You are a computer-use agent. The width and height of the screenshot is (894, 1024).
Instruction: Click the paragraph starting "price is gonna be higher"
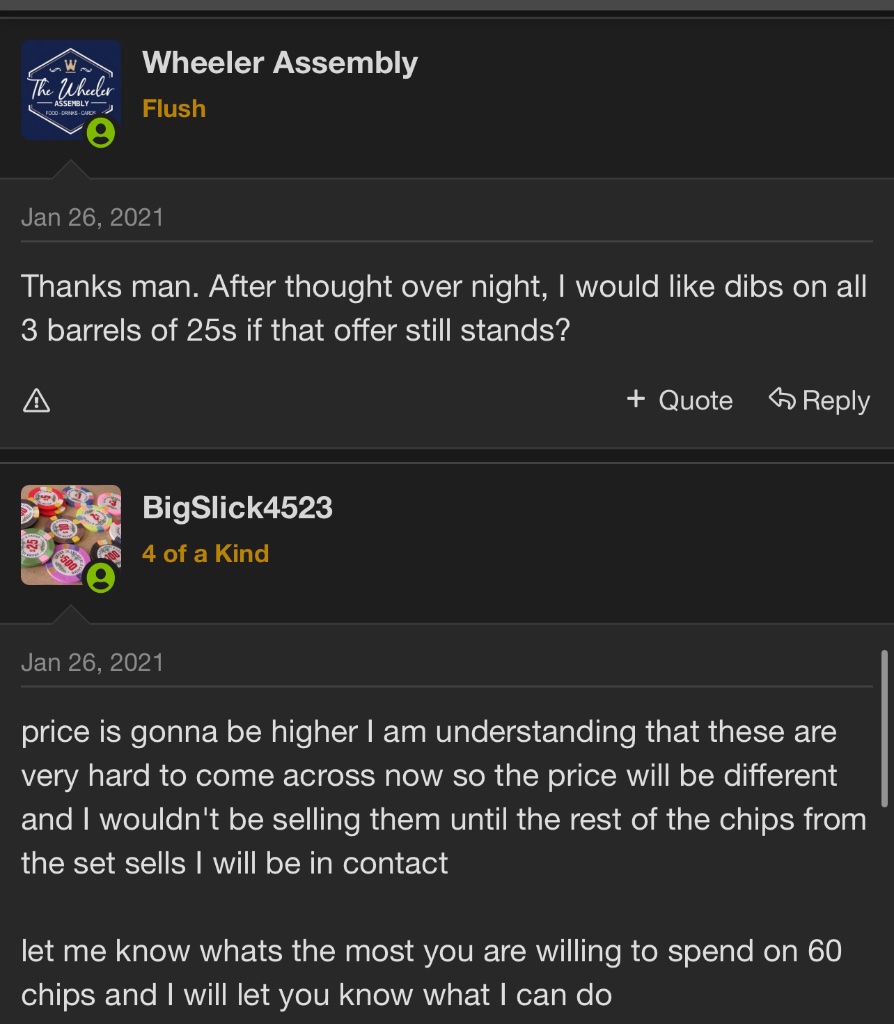(440, 797)
